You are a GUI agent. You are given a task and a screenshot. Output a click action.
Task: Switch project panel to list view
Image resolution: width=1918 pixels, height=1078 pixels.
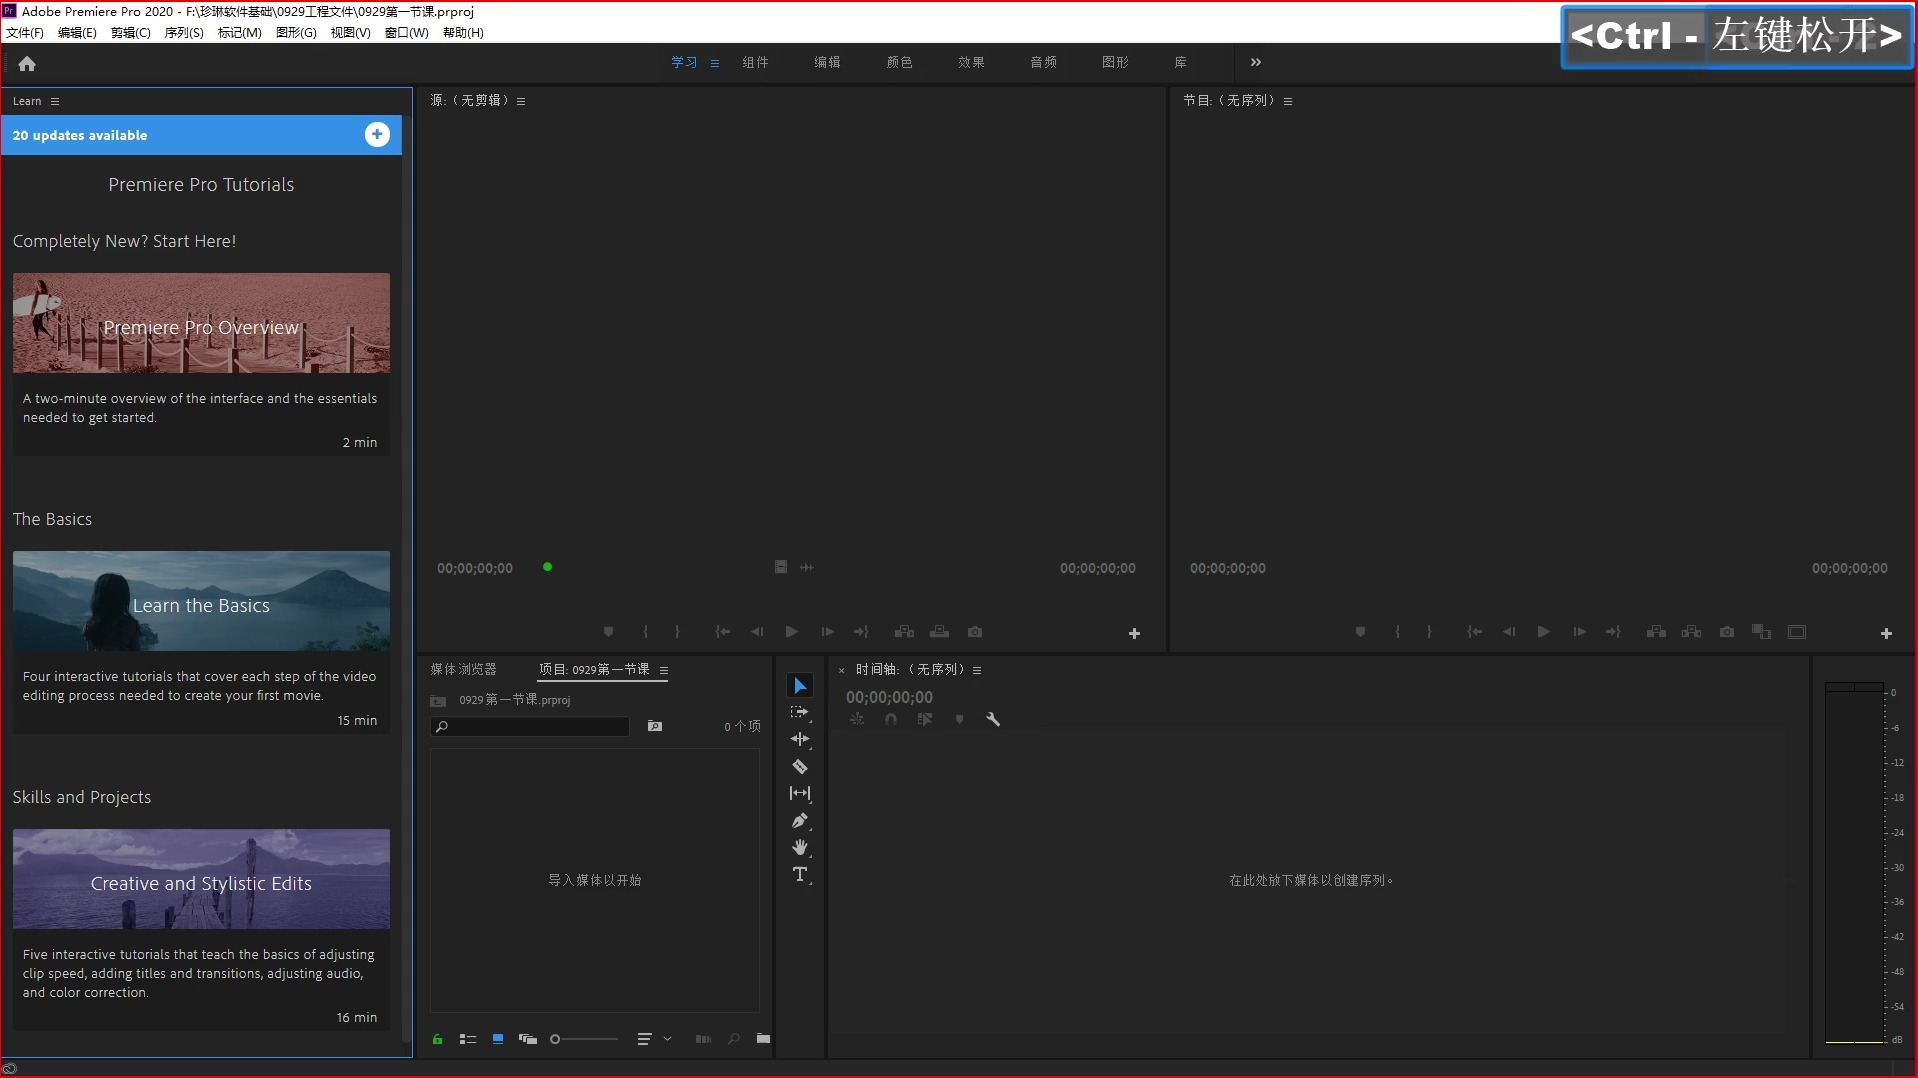click(x=467, y=1039)
